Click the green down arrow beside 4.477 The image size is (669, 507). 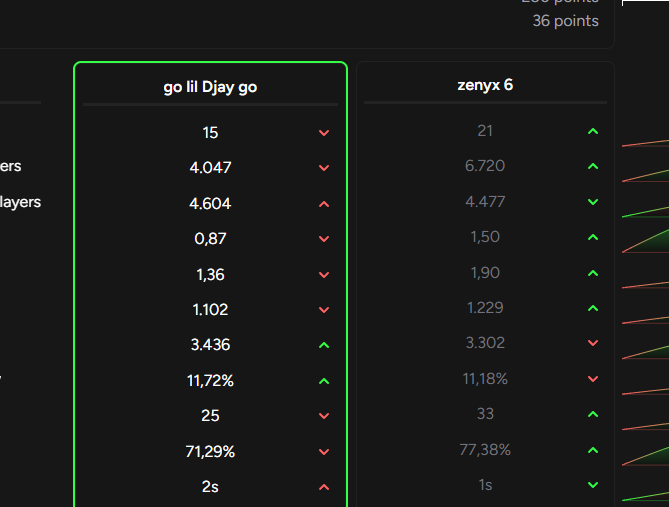pos(593,202)
